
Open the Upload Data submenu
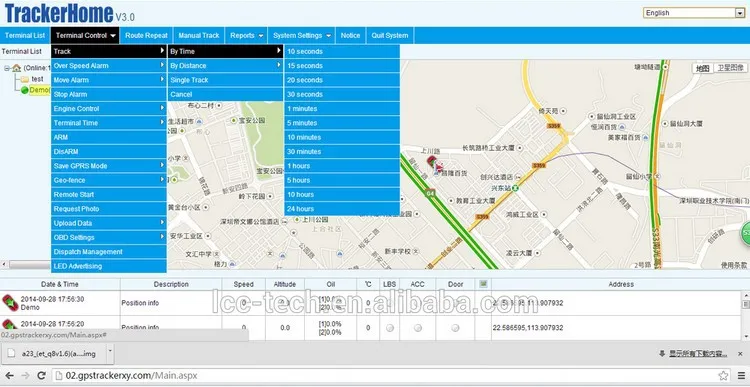[109, 223]
